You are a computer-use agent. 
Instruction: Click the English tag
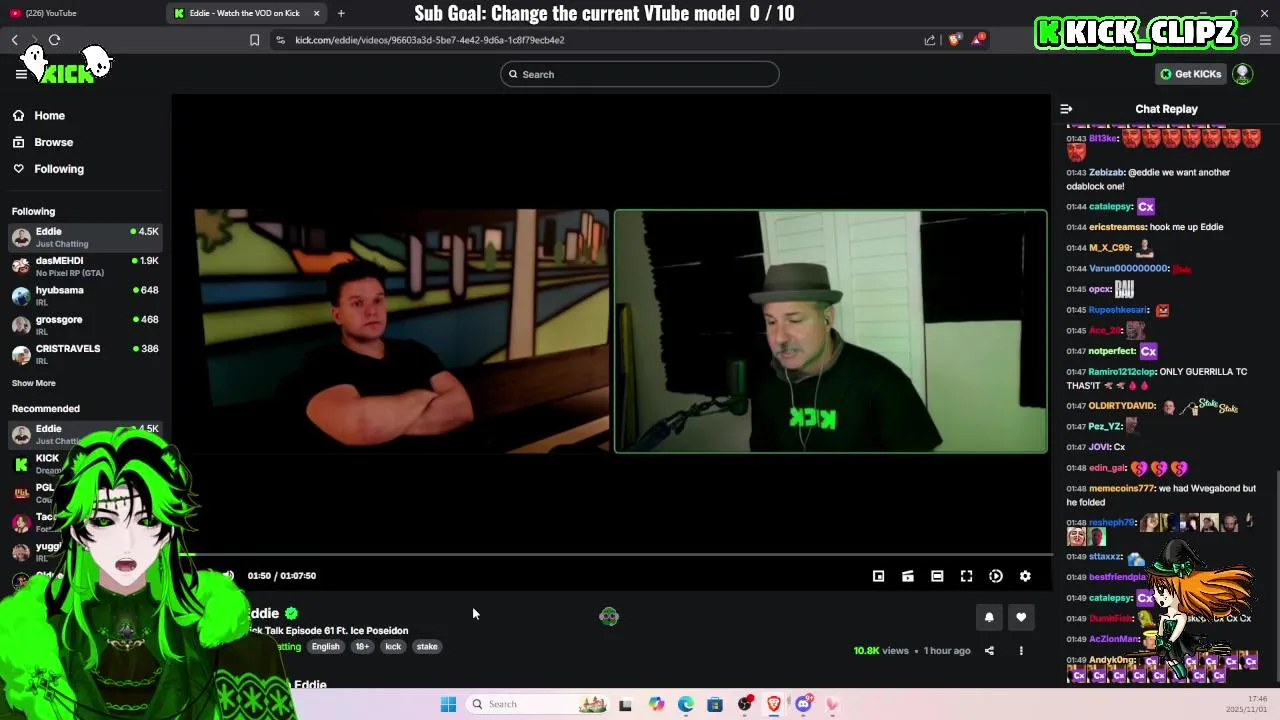click(x=325, y=647)
